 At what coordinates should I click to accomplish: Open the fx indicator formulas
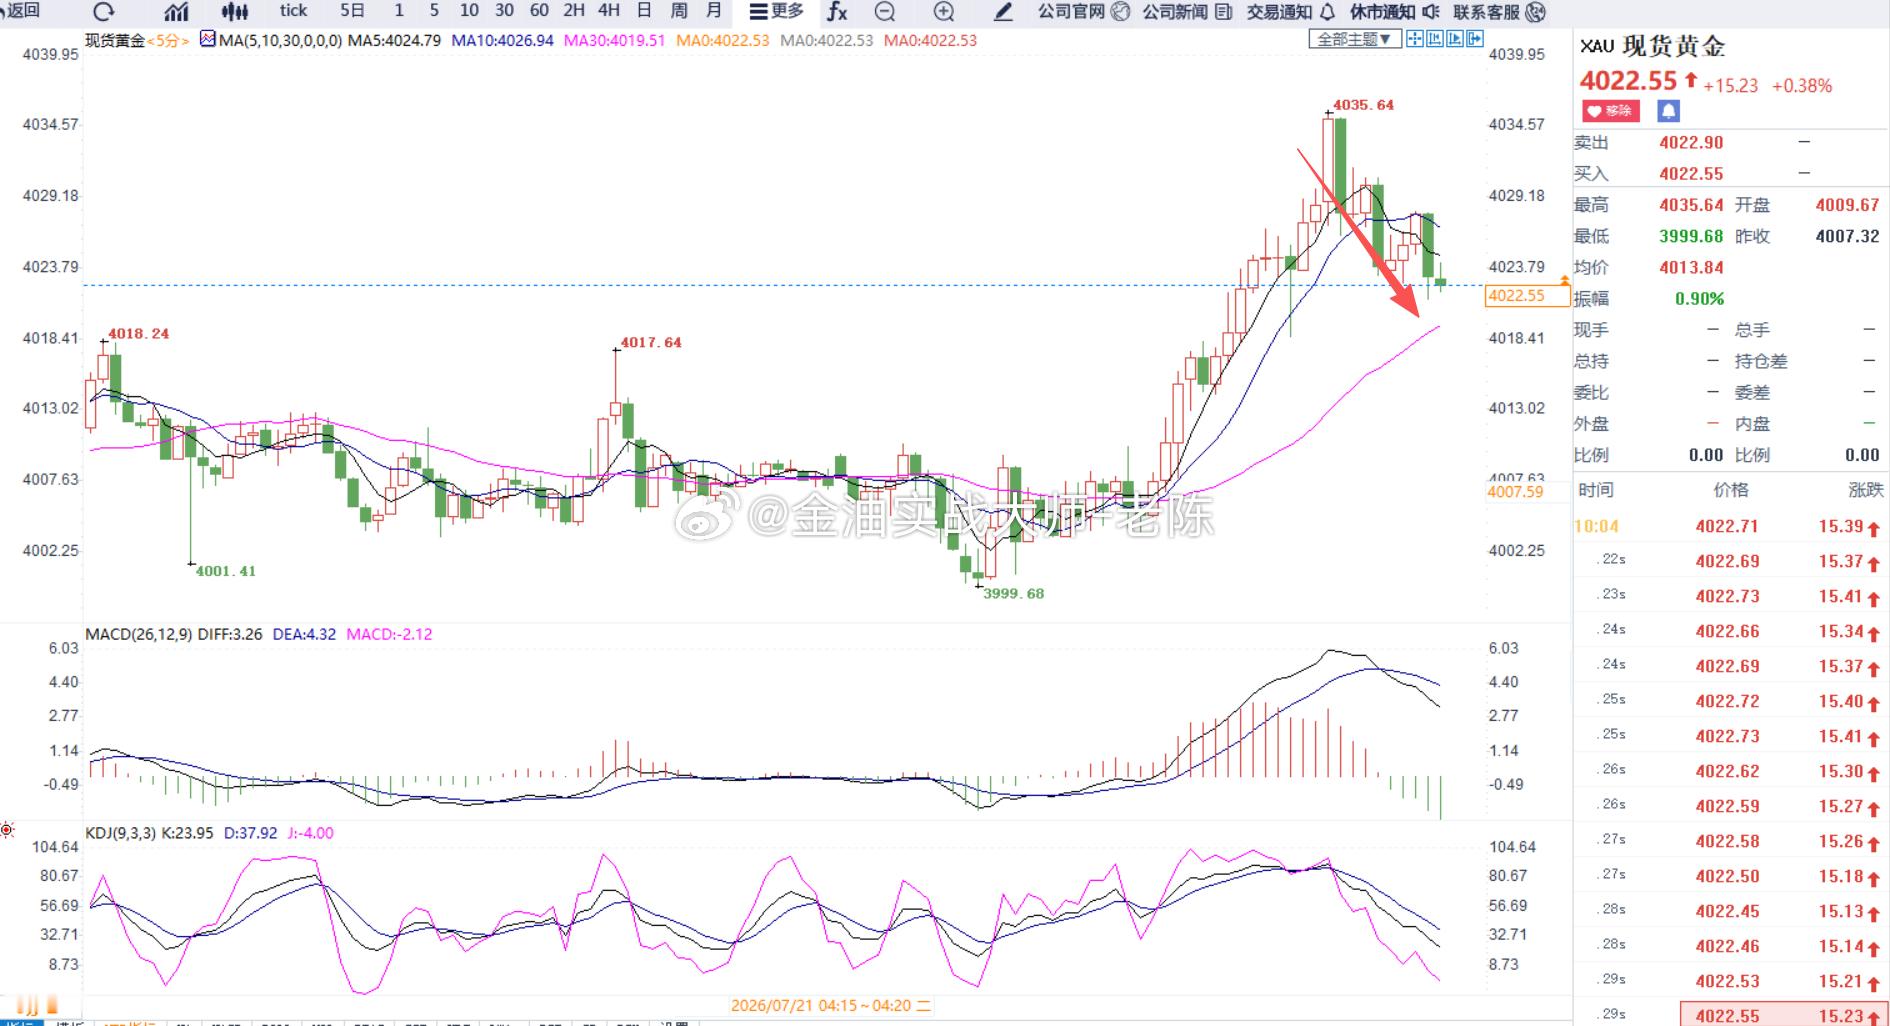pos(837,12)
